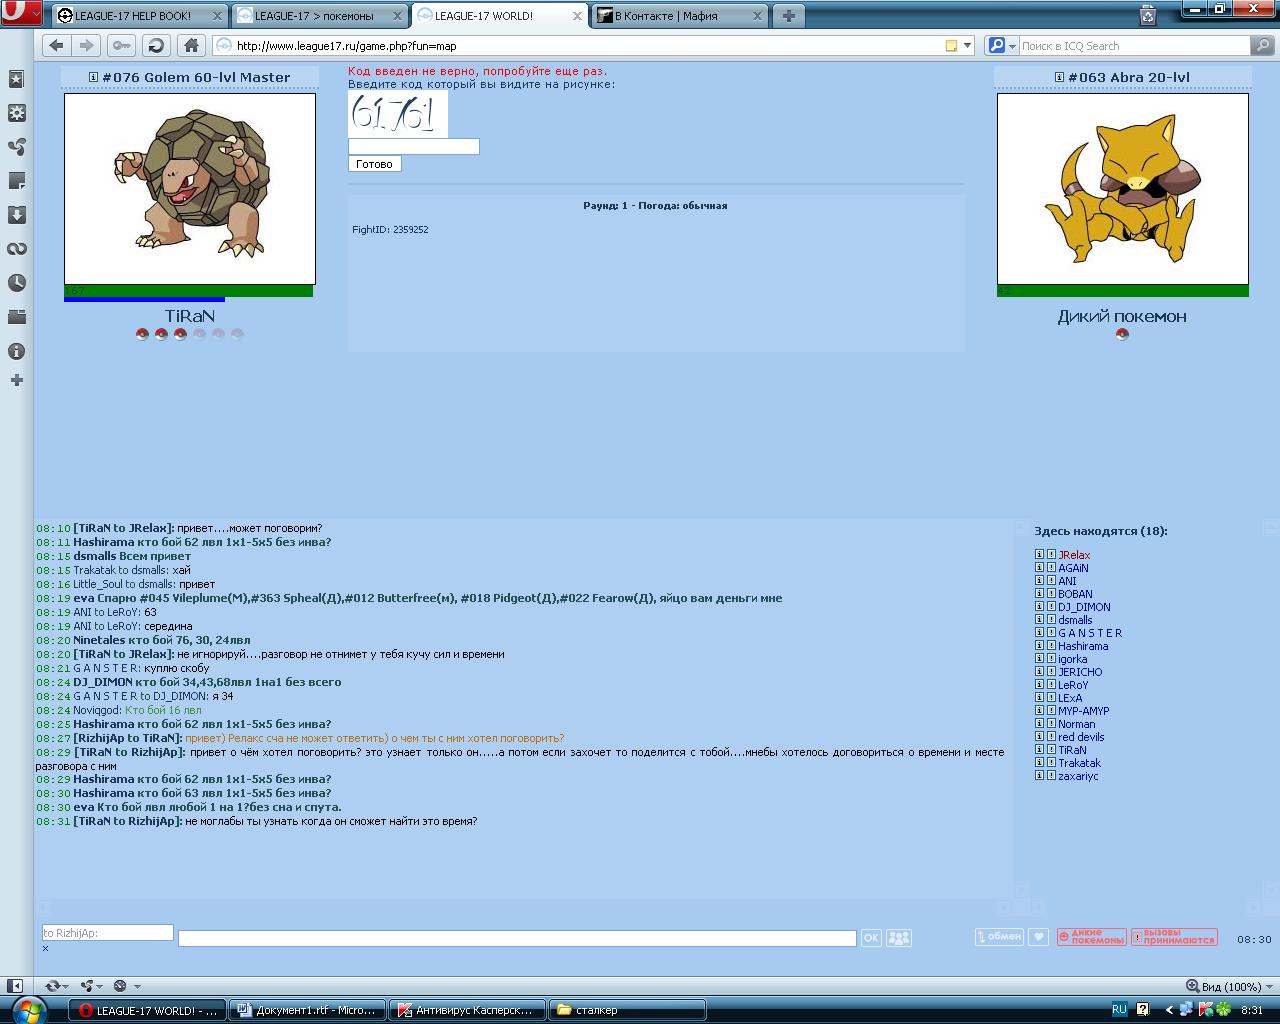Image resolution: width=1280 pixels, height=1024 pixels.
Task: Click Golem blue experience bar
Action: tap(144, 299)
